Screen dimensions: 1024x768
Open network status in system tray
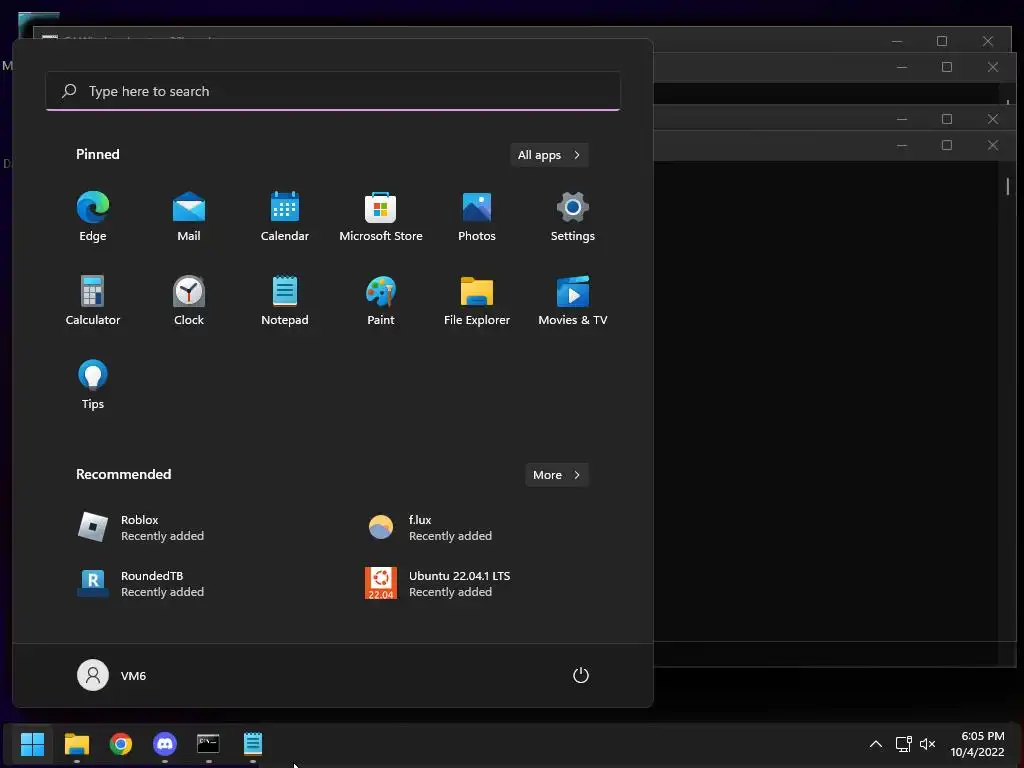pyautogui.click(x=903, y=744)
